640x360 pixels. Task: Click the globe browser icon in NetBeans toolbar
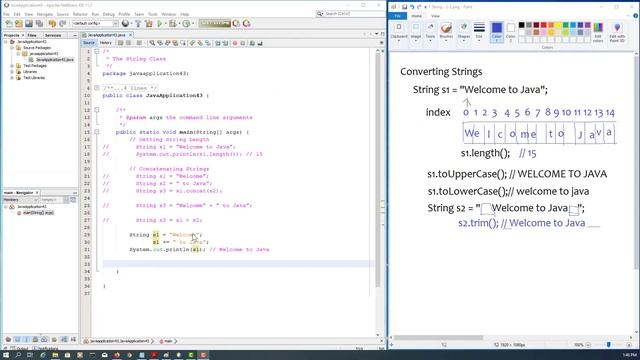(125, 24)
